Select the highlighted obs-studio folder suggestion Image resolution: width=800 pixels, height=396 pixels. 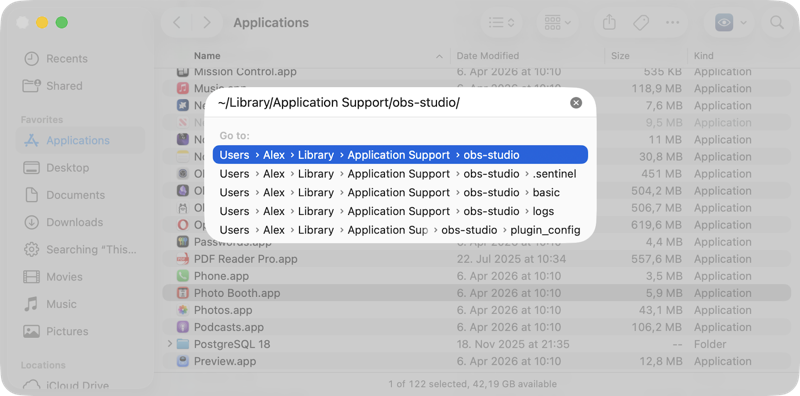click(x=400, y=155)
